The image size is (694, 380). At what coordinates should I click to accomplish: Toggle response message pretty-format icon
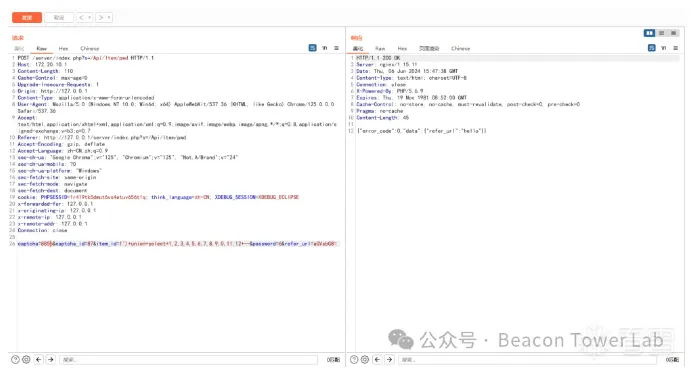[x=652, y=48]
